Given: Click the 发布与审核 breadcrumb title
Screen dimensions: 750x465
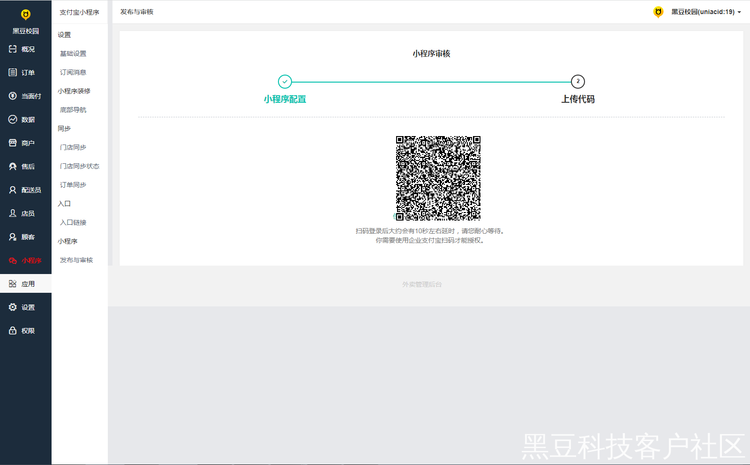Looking at the screenshot, I should point(137,11).
